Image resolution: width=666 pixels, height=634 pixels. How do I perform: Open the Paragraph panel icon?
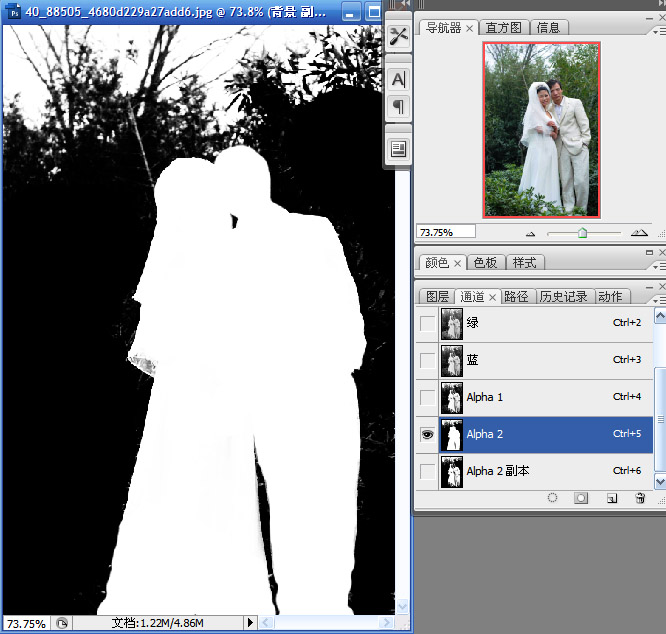[398, 106]
